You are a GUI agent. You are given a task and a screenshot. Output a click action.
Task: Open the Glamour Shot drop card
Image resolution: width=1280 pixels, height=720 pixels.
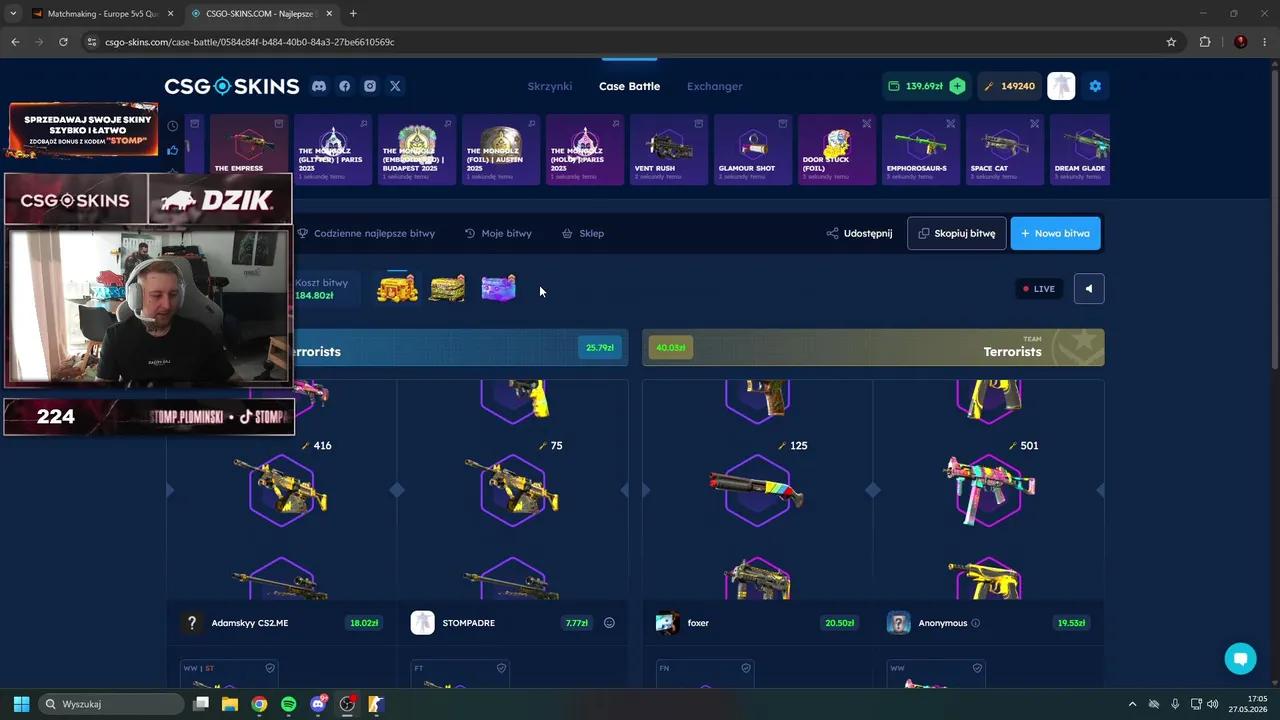(753, 150)
